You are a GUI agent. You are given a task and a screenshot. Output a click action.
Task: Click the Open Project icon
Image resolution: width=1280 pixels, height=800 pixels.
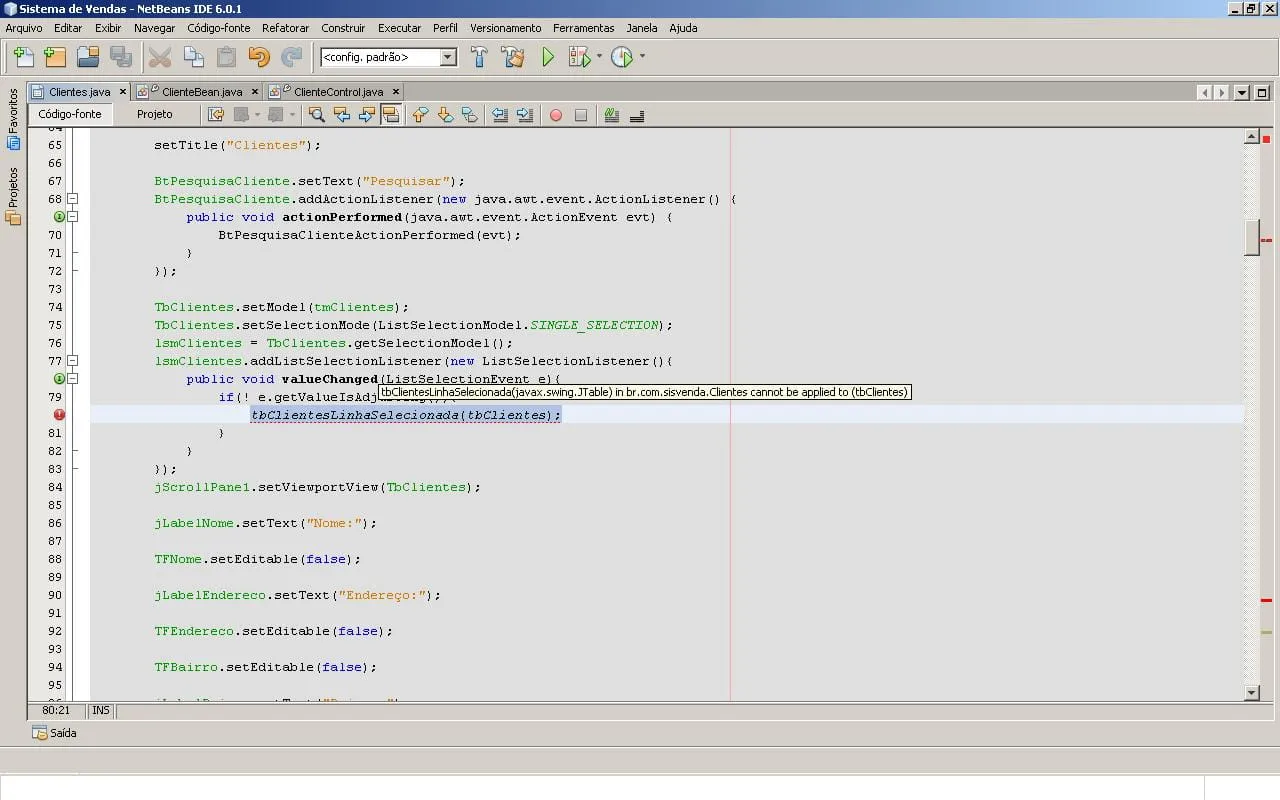coord(88,57)
